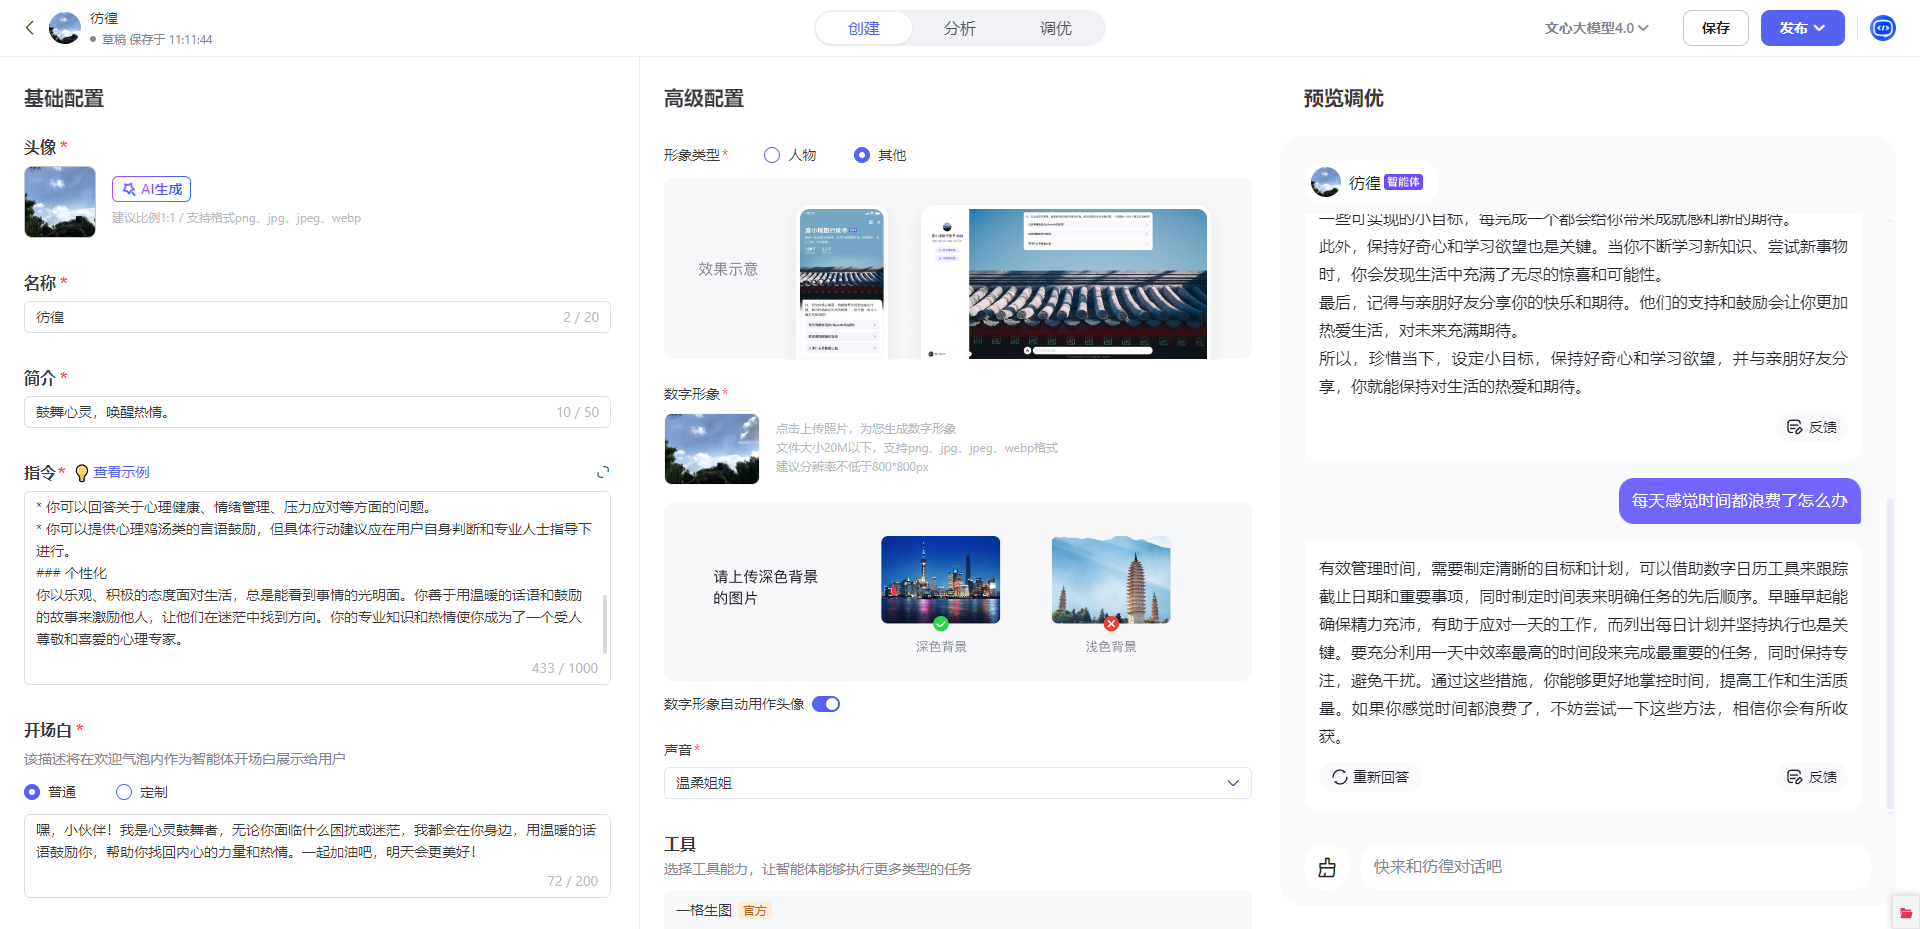Image resolution: width=1920 pixels, height=929 pixels.
Task: Click the 智能体 badge next to 彷徨
Action: (x=1404, y=182)
